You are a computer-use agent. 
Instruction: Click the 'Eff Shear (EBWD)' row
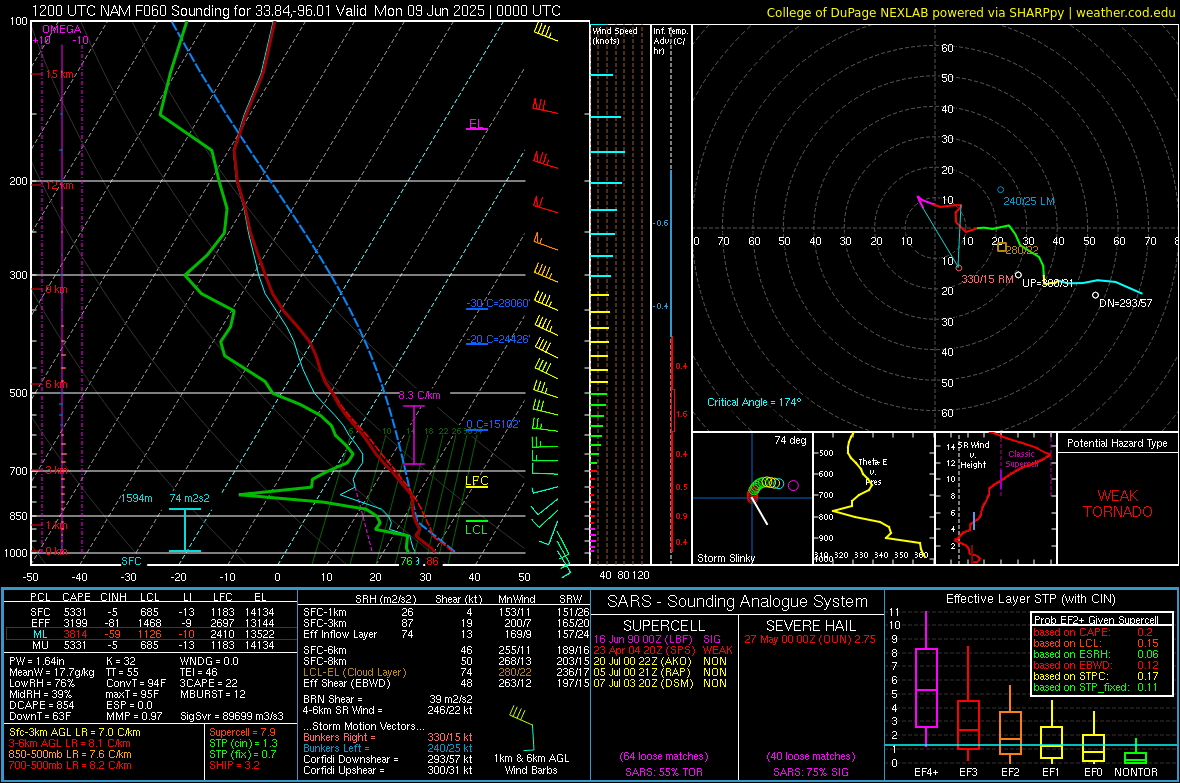[446, 683]
